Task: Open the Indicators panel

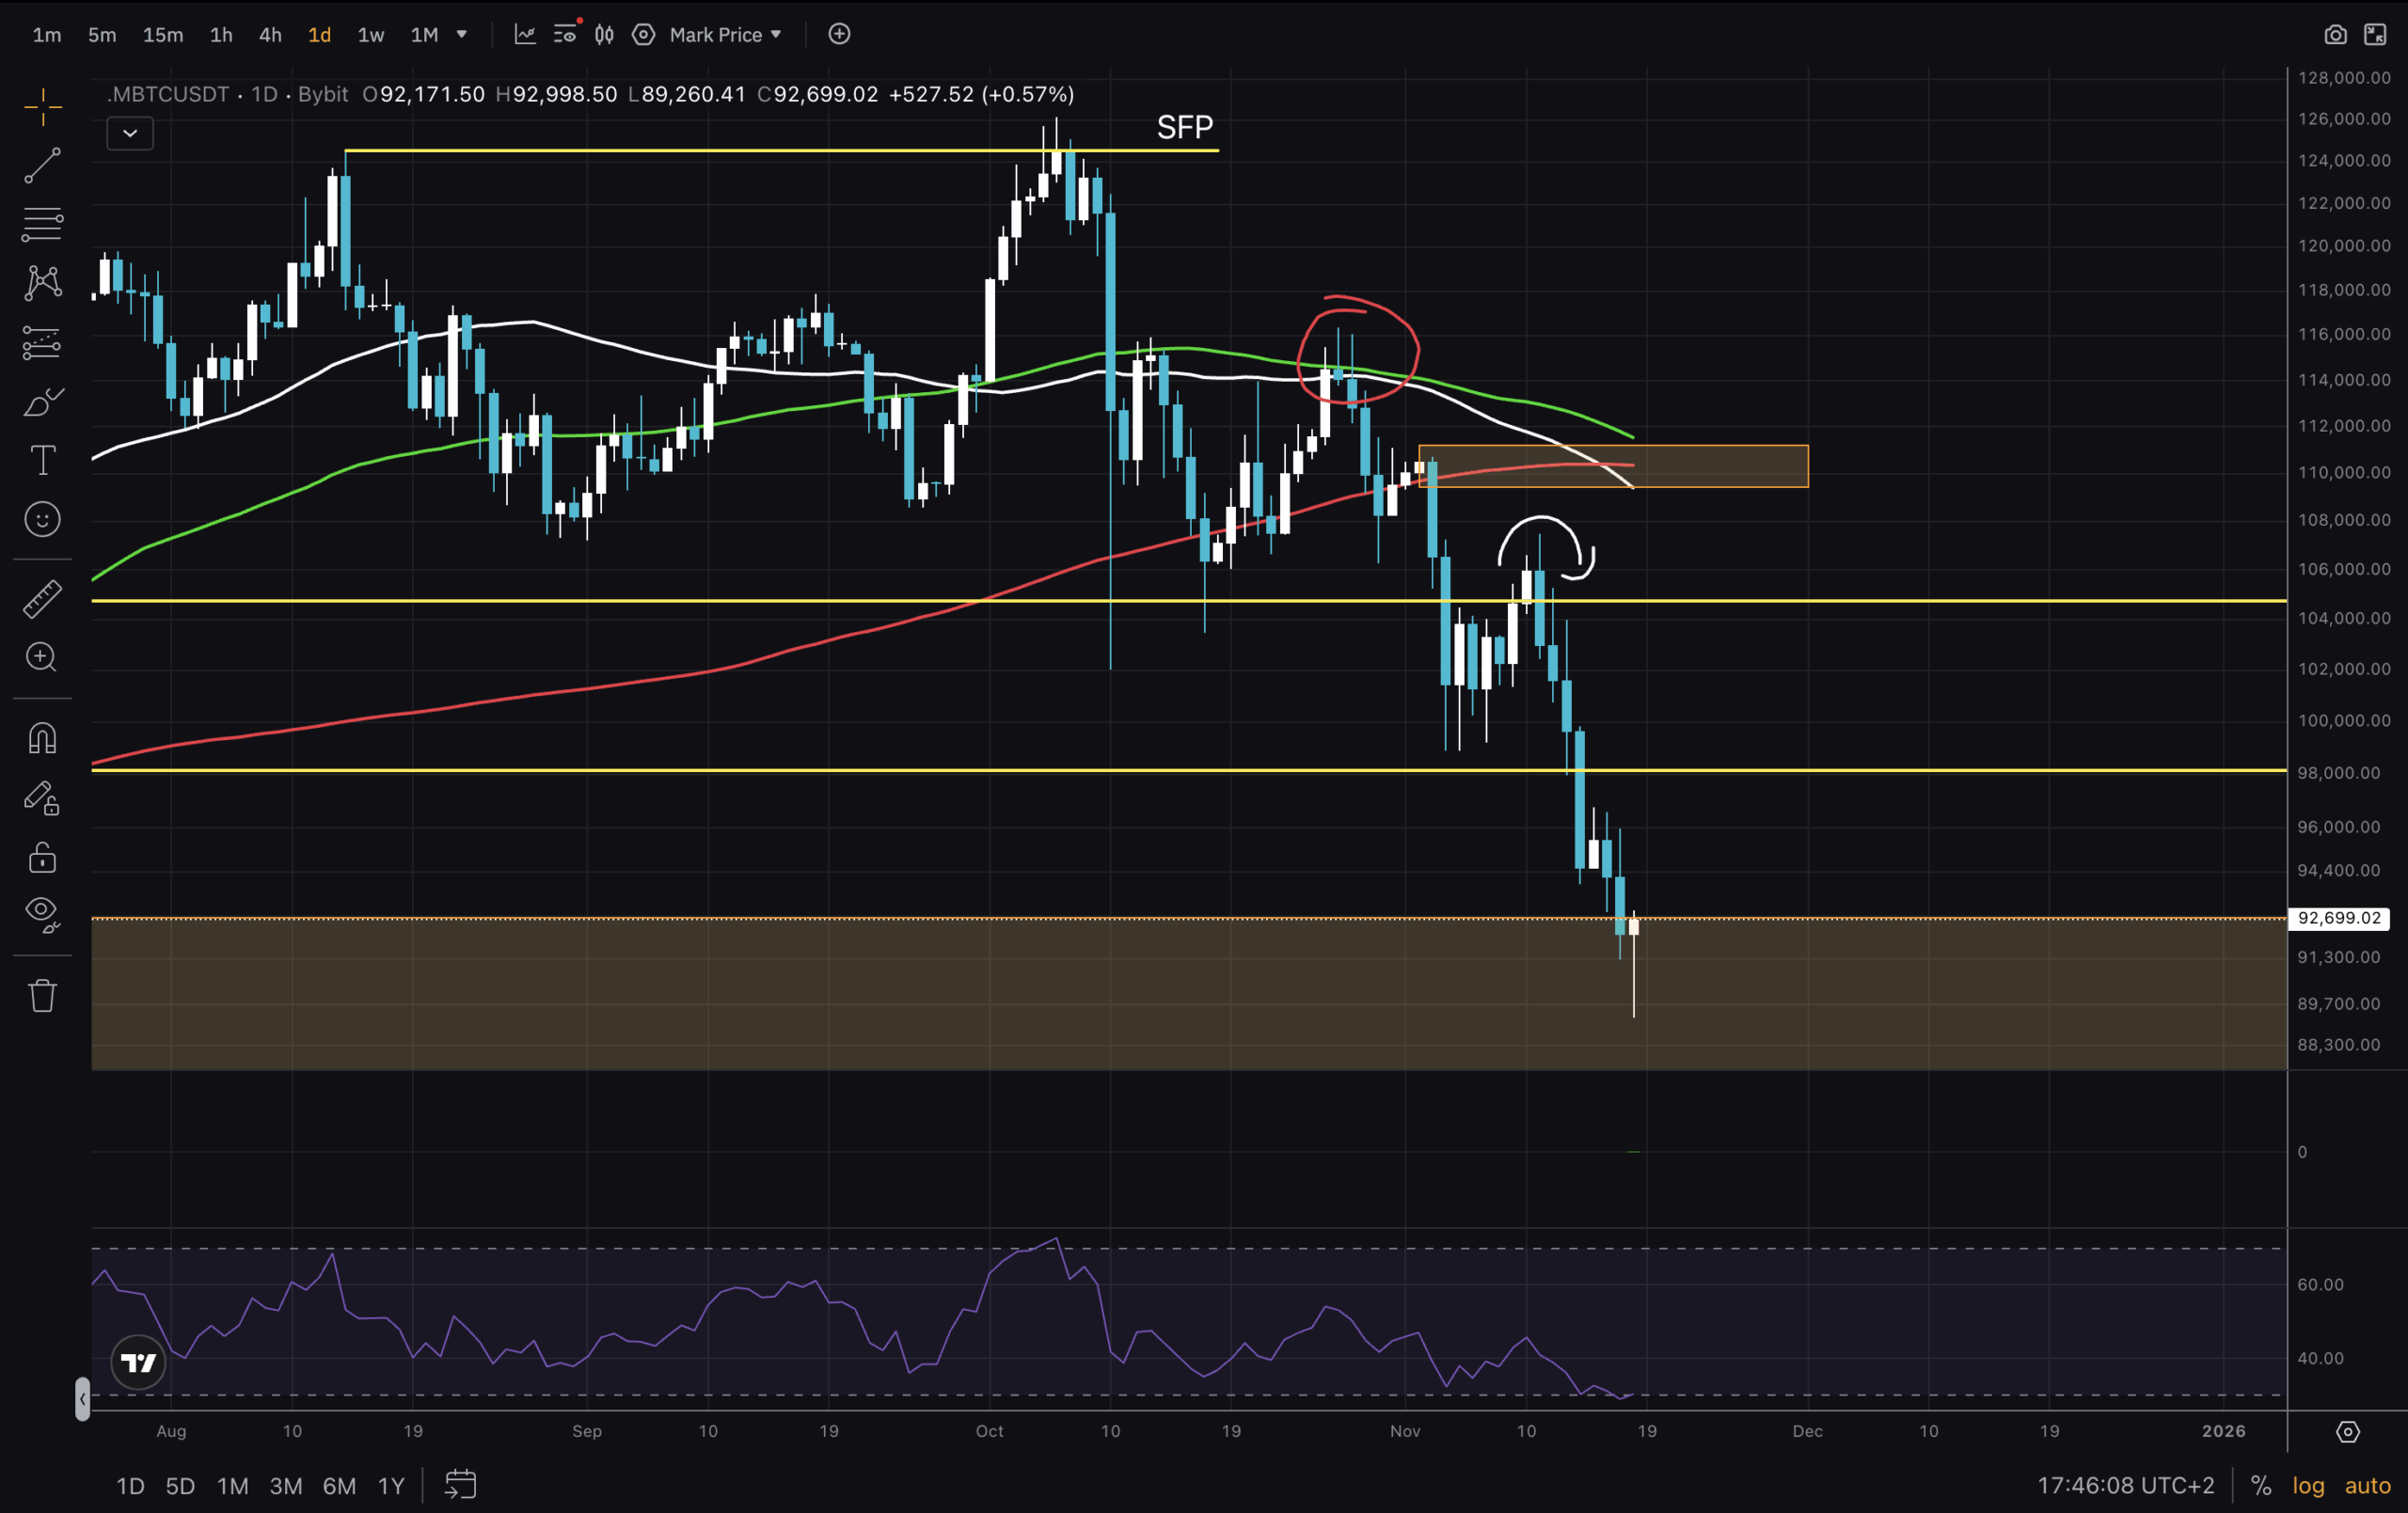Action: pyautogui.click(x=525, y=35)
